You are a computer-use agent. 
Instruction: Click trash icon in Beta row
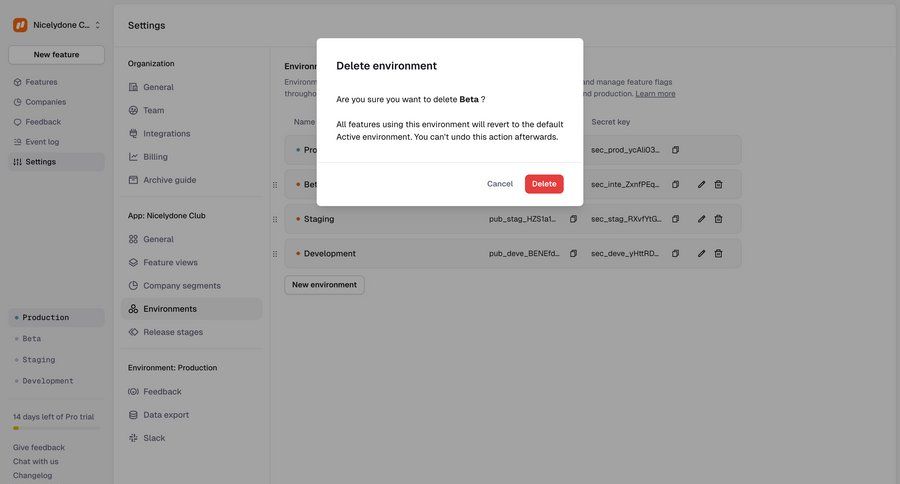coord(718,184)
